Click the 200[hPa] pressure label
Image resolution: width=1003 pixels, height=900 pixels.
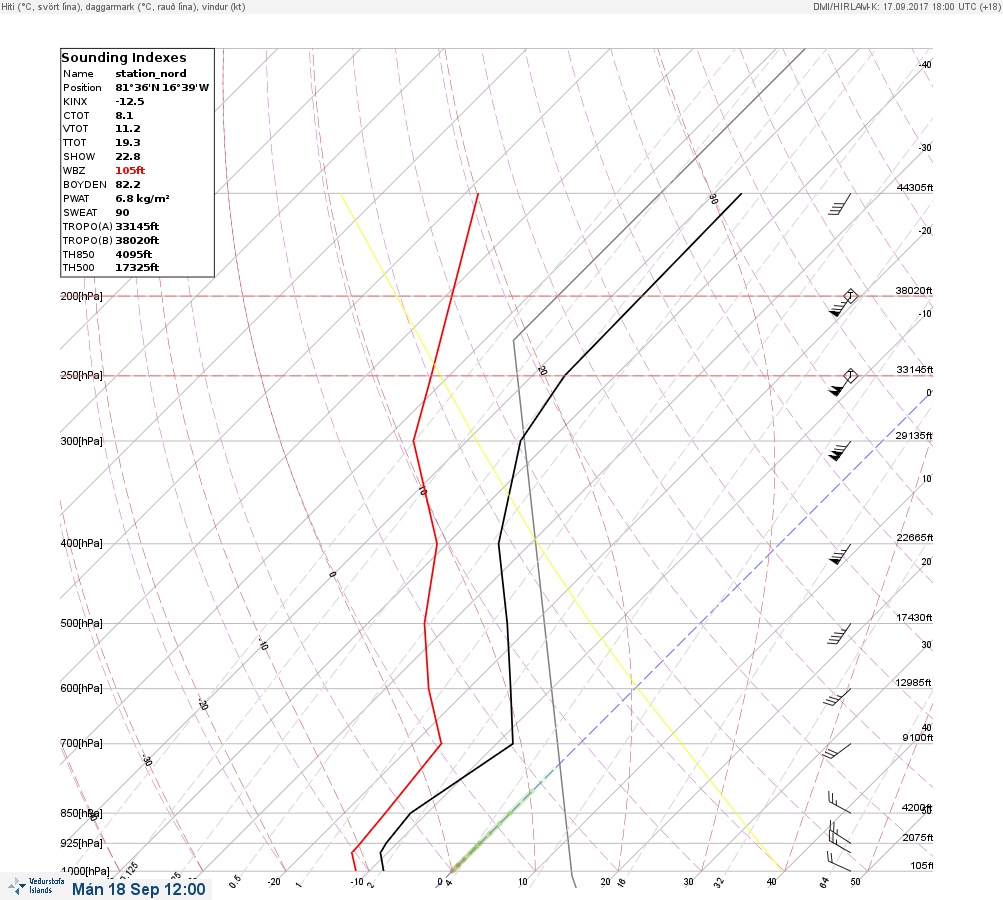tap(81, 296)
